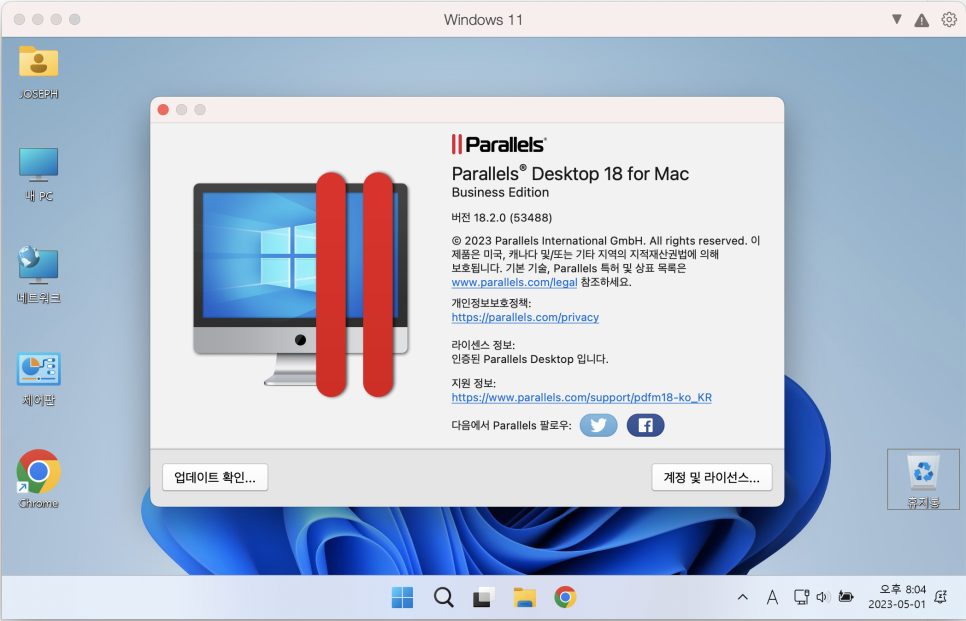Screen dimensions: 966x621
Task: Click the 개인정보보호정책 label
Action: (x=491, y=303)
